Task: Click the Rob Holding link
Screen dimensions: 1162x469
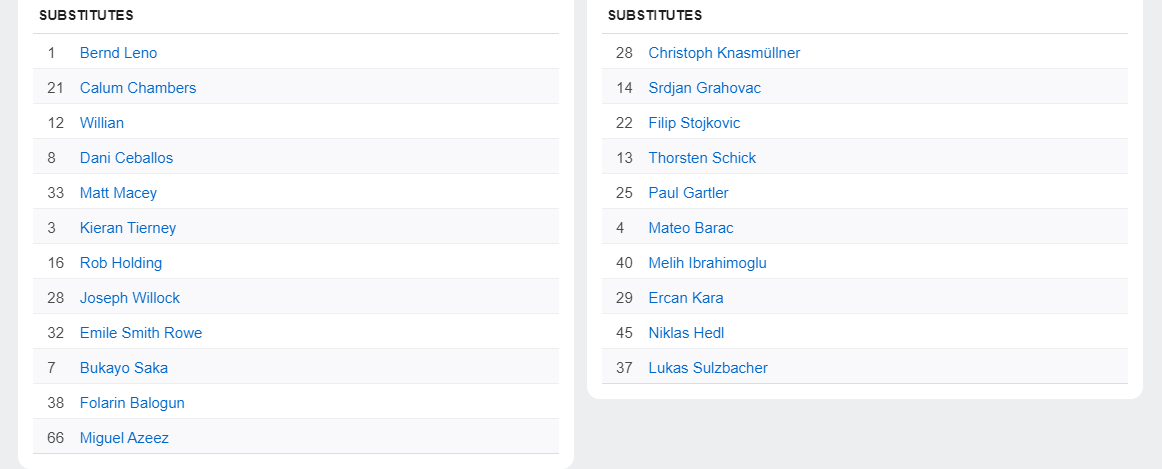Action: coord(121,263)
